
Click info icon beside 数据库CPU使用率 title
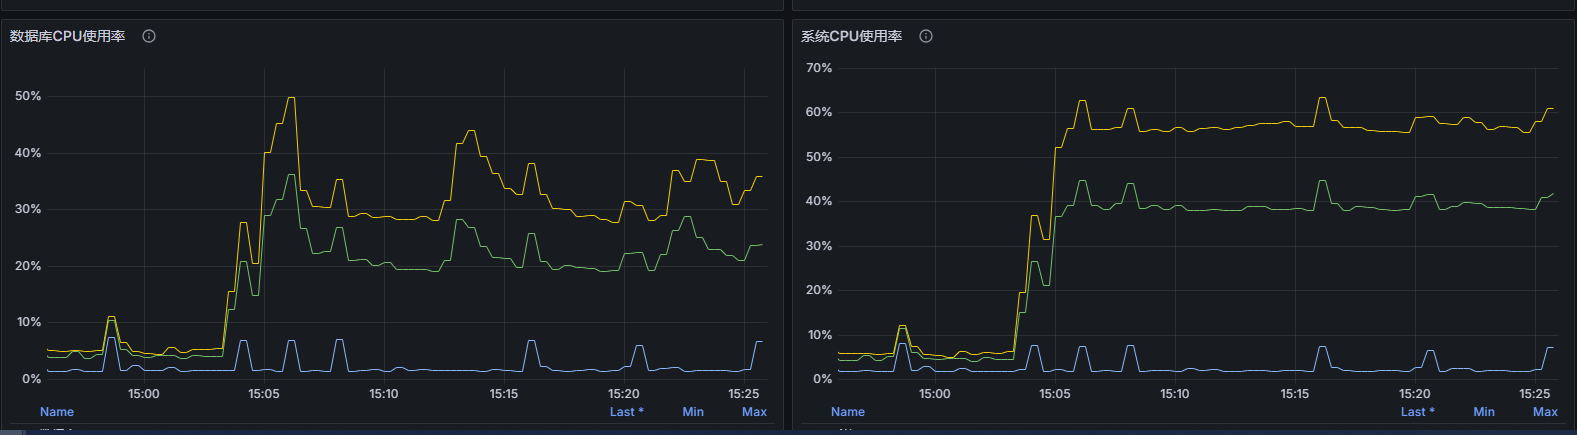149,36
